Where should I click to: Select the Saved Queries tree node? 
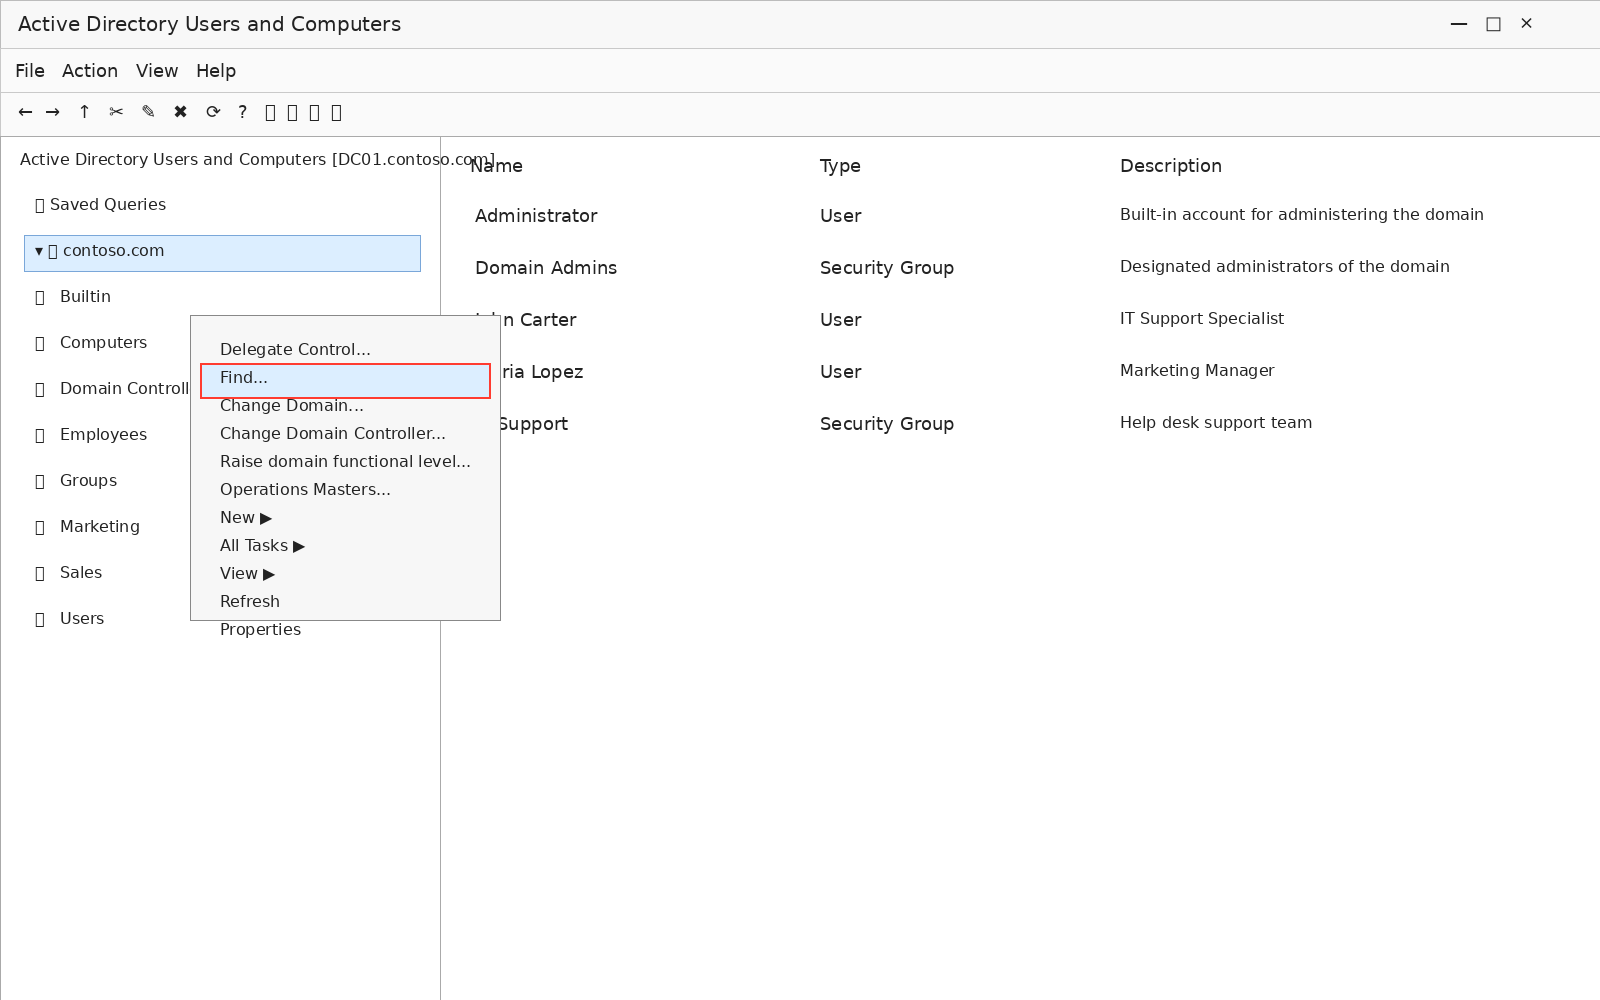tap(100, 205)
